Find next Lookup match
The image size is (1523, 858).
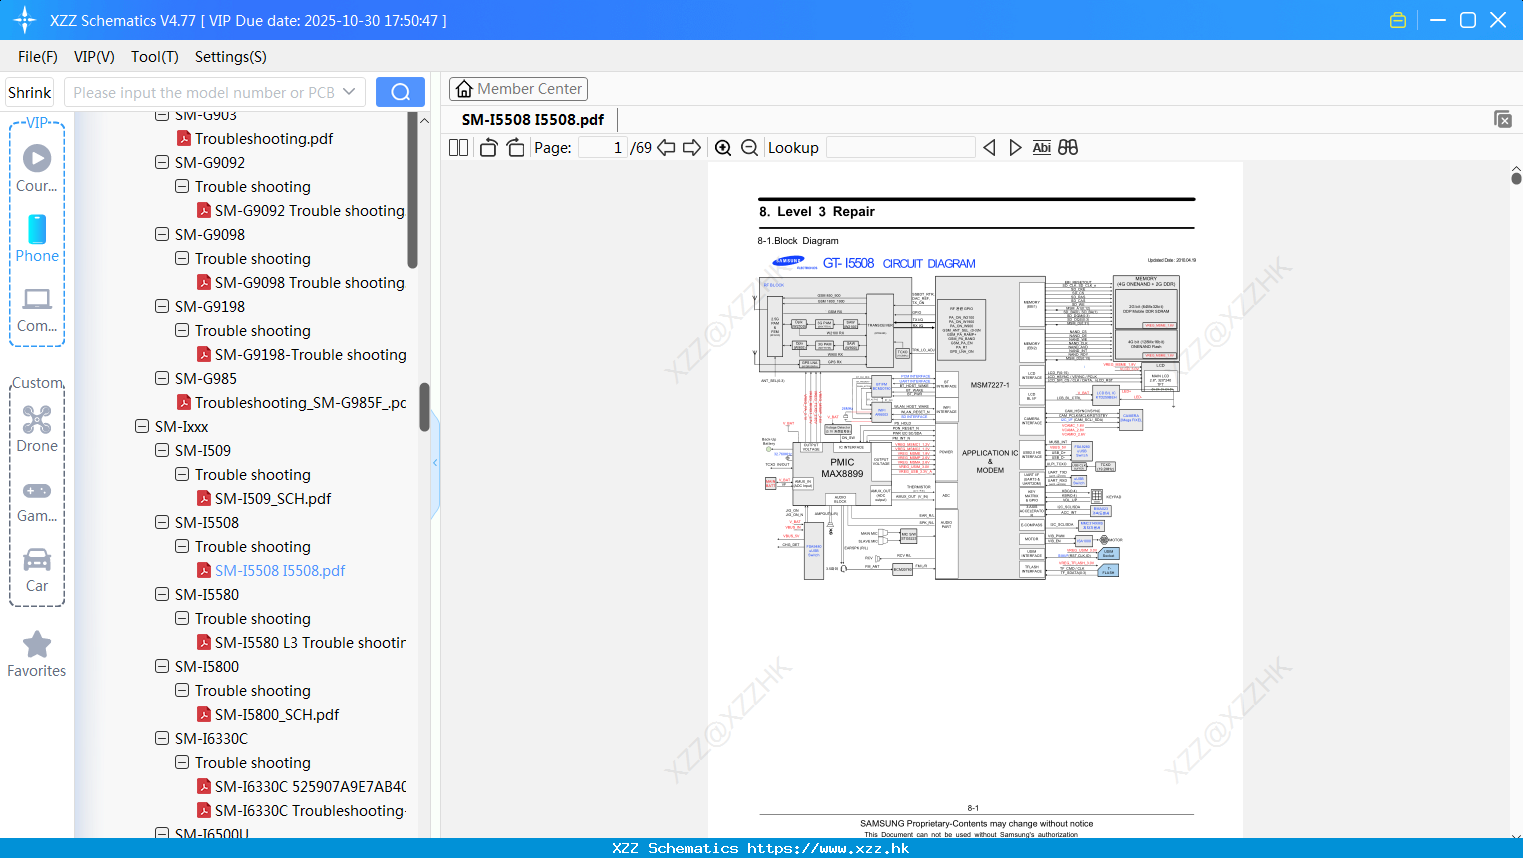(x=1015, y=148)
